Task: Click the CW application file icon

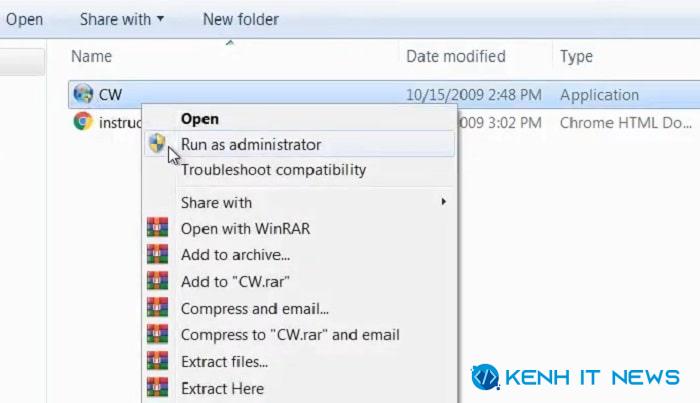Action: point(83,94)
